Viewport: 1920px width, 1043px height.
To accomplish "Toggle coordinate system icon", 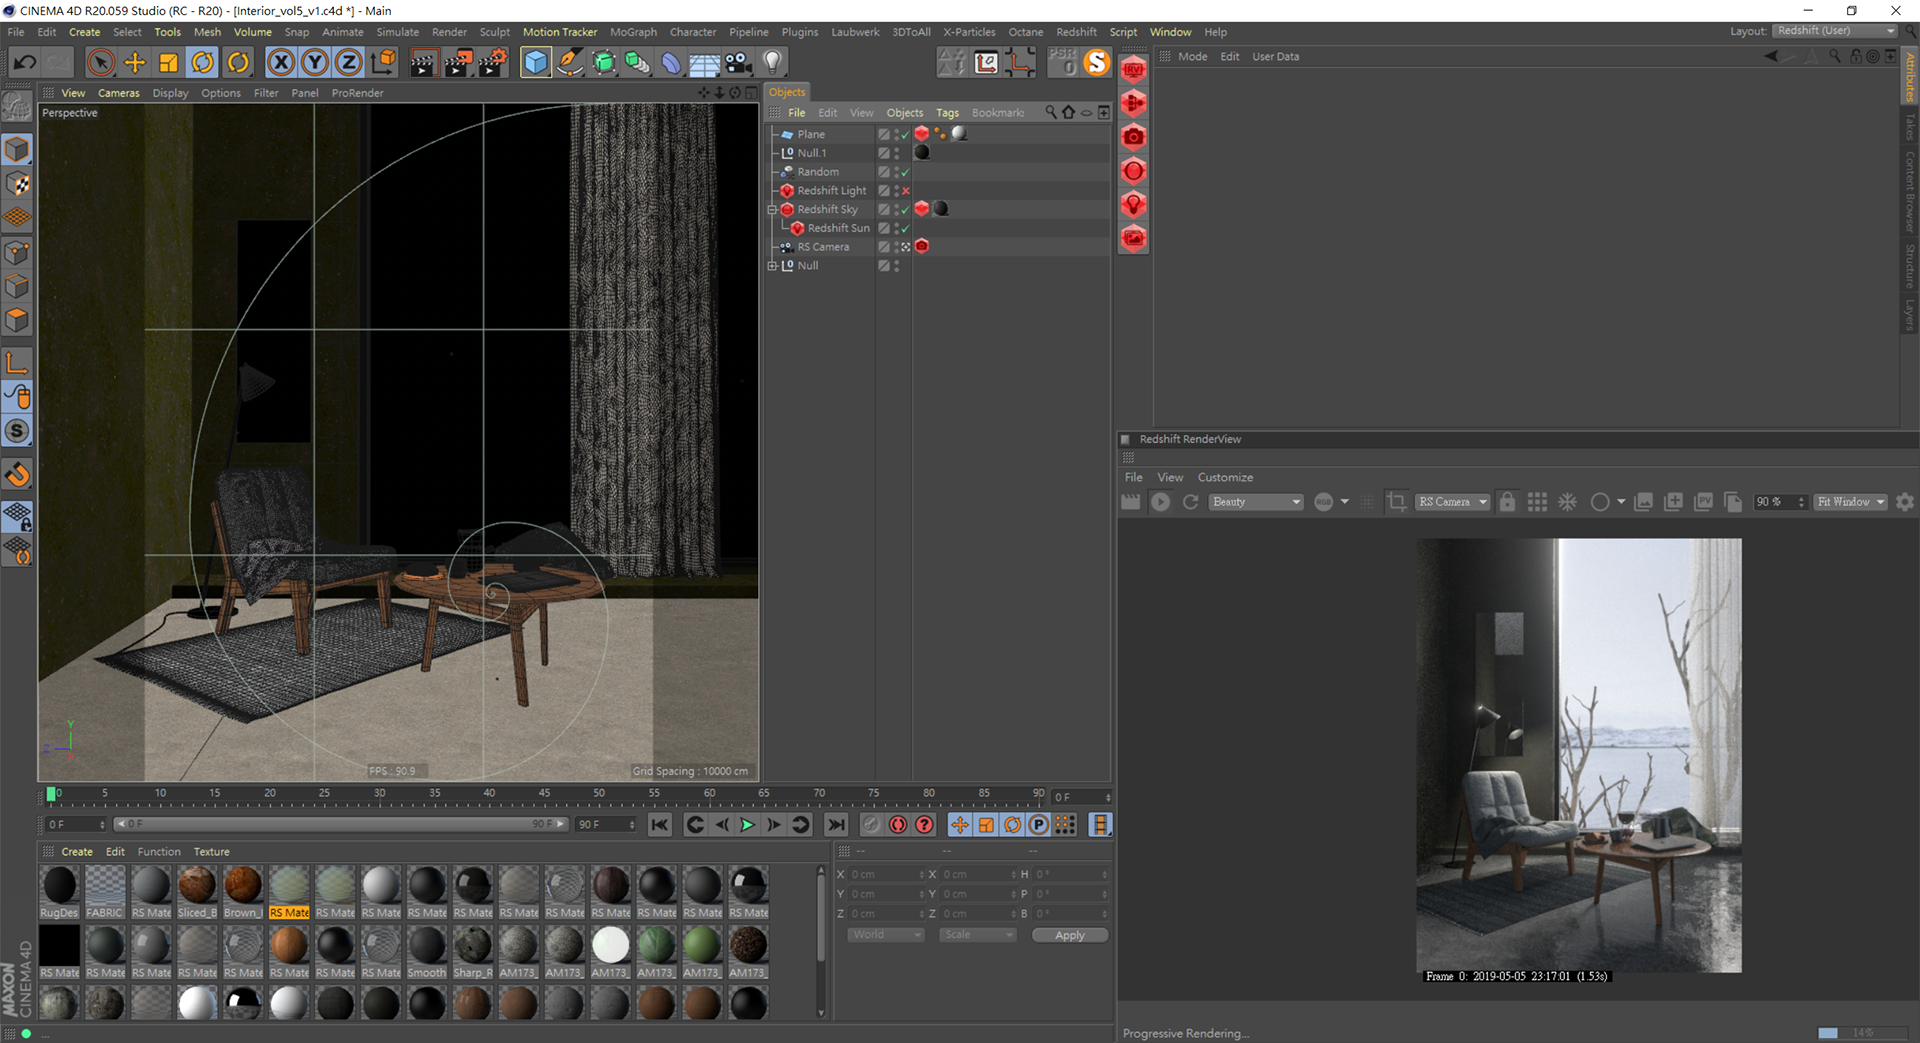I will [383, 62].
